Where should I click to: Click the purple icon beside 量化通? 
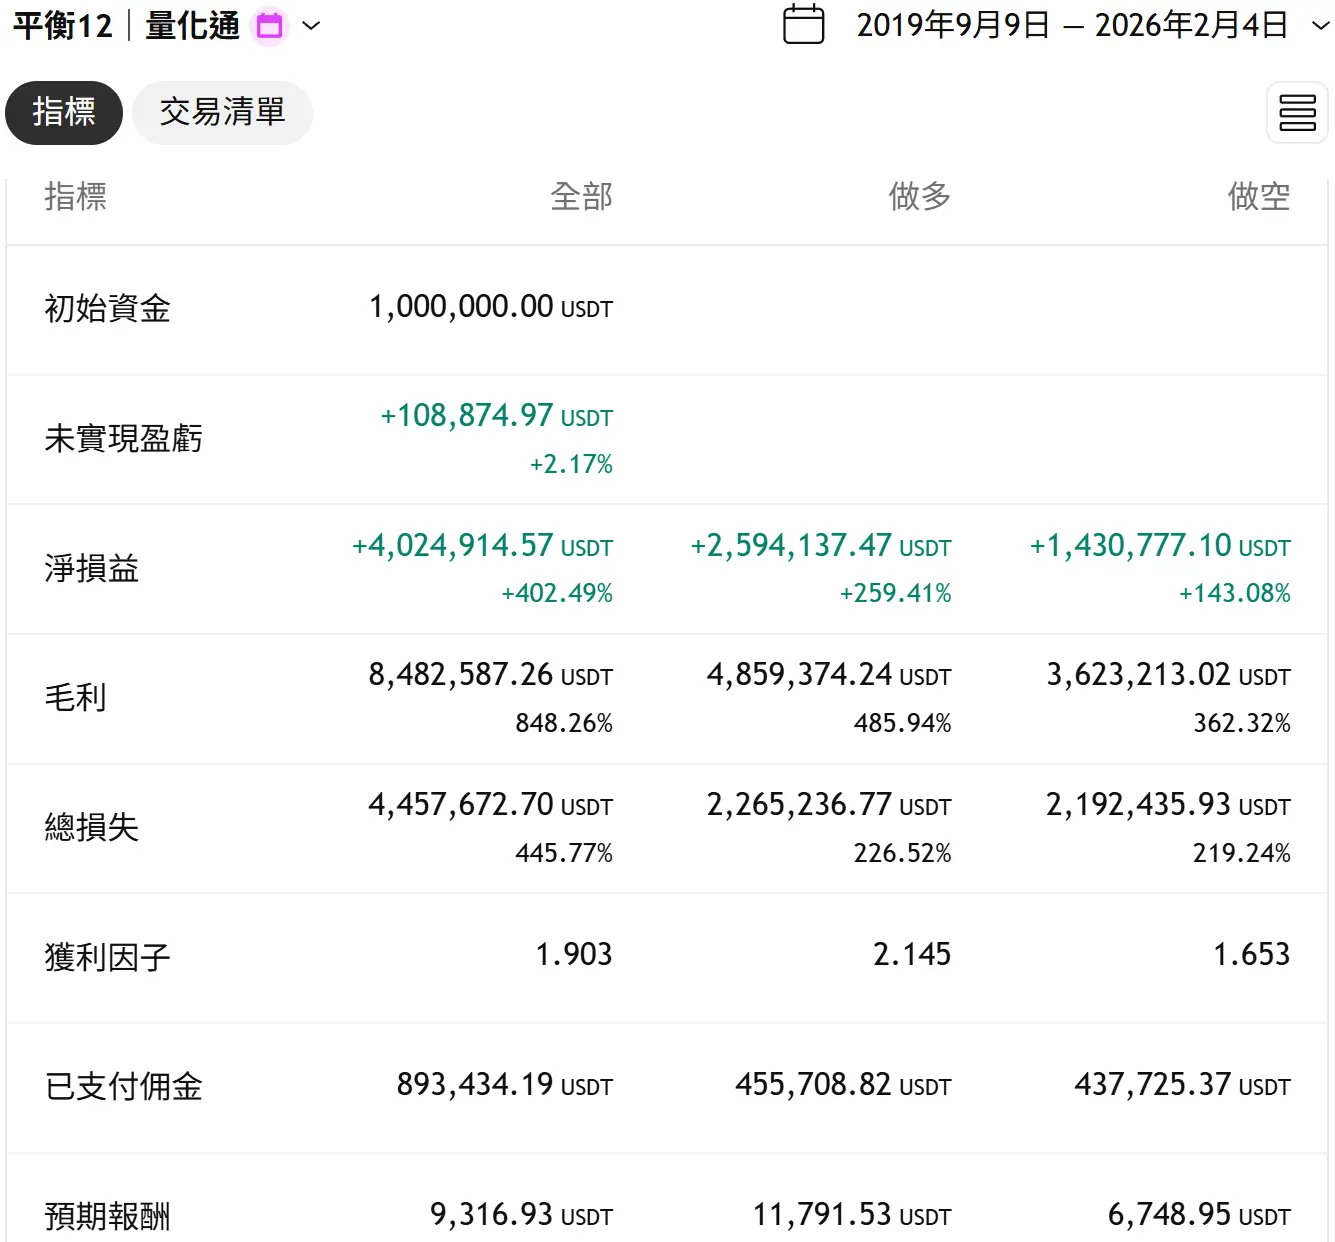[269, 26]
